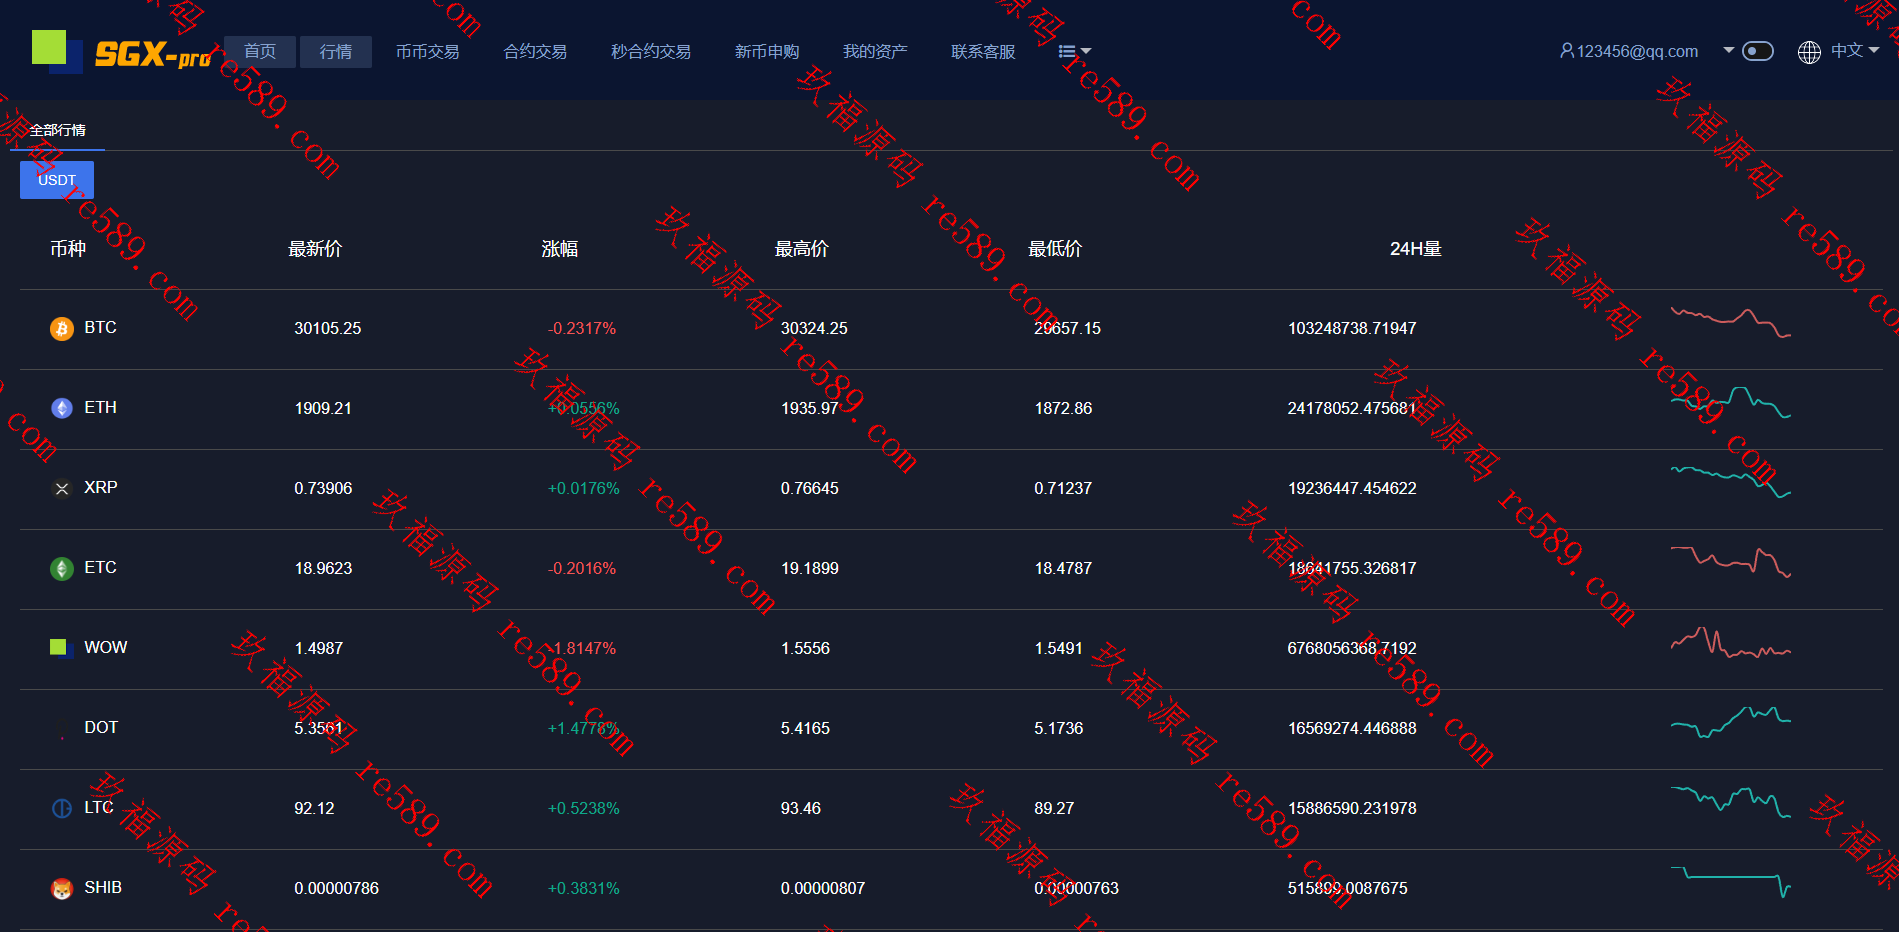Click the user account icon

click(x=1567, y=51)
